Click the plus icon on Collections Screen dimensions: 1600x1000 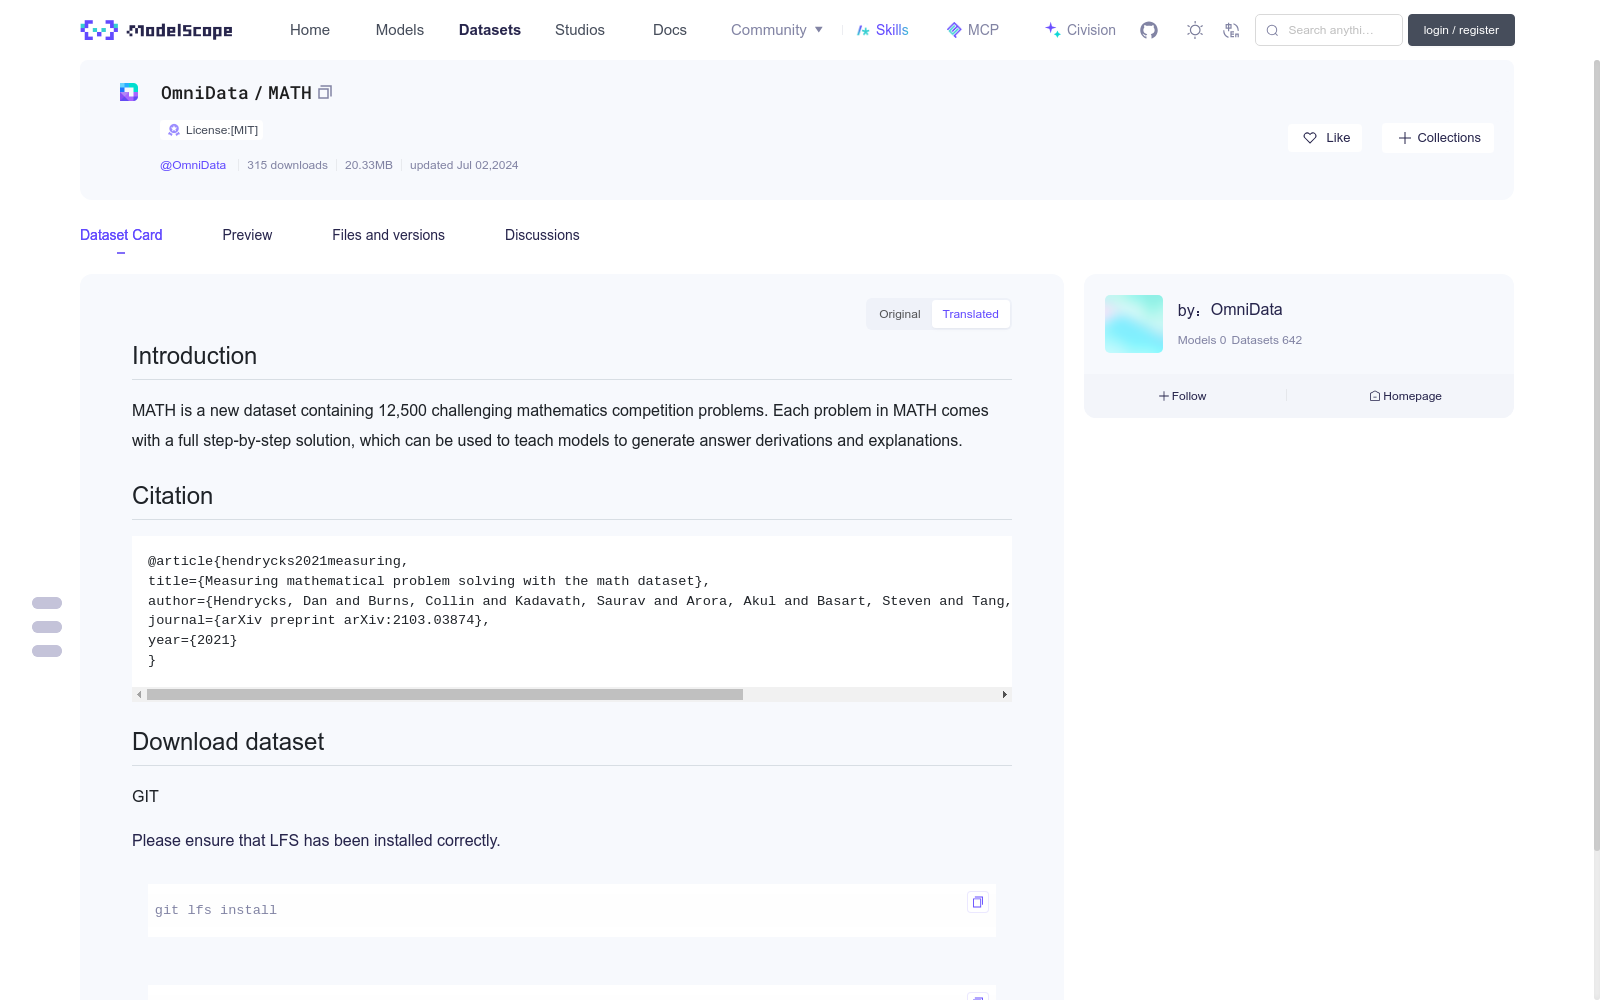click(1405, 138)
